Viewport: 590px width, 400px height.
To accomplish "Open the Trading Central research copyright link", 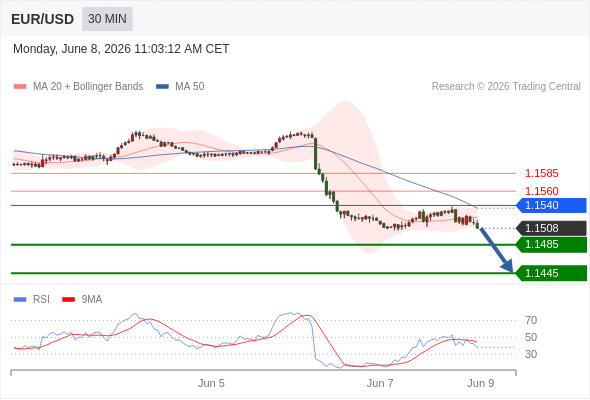I will 506,87.
